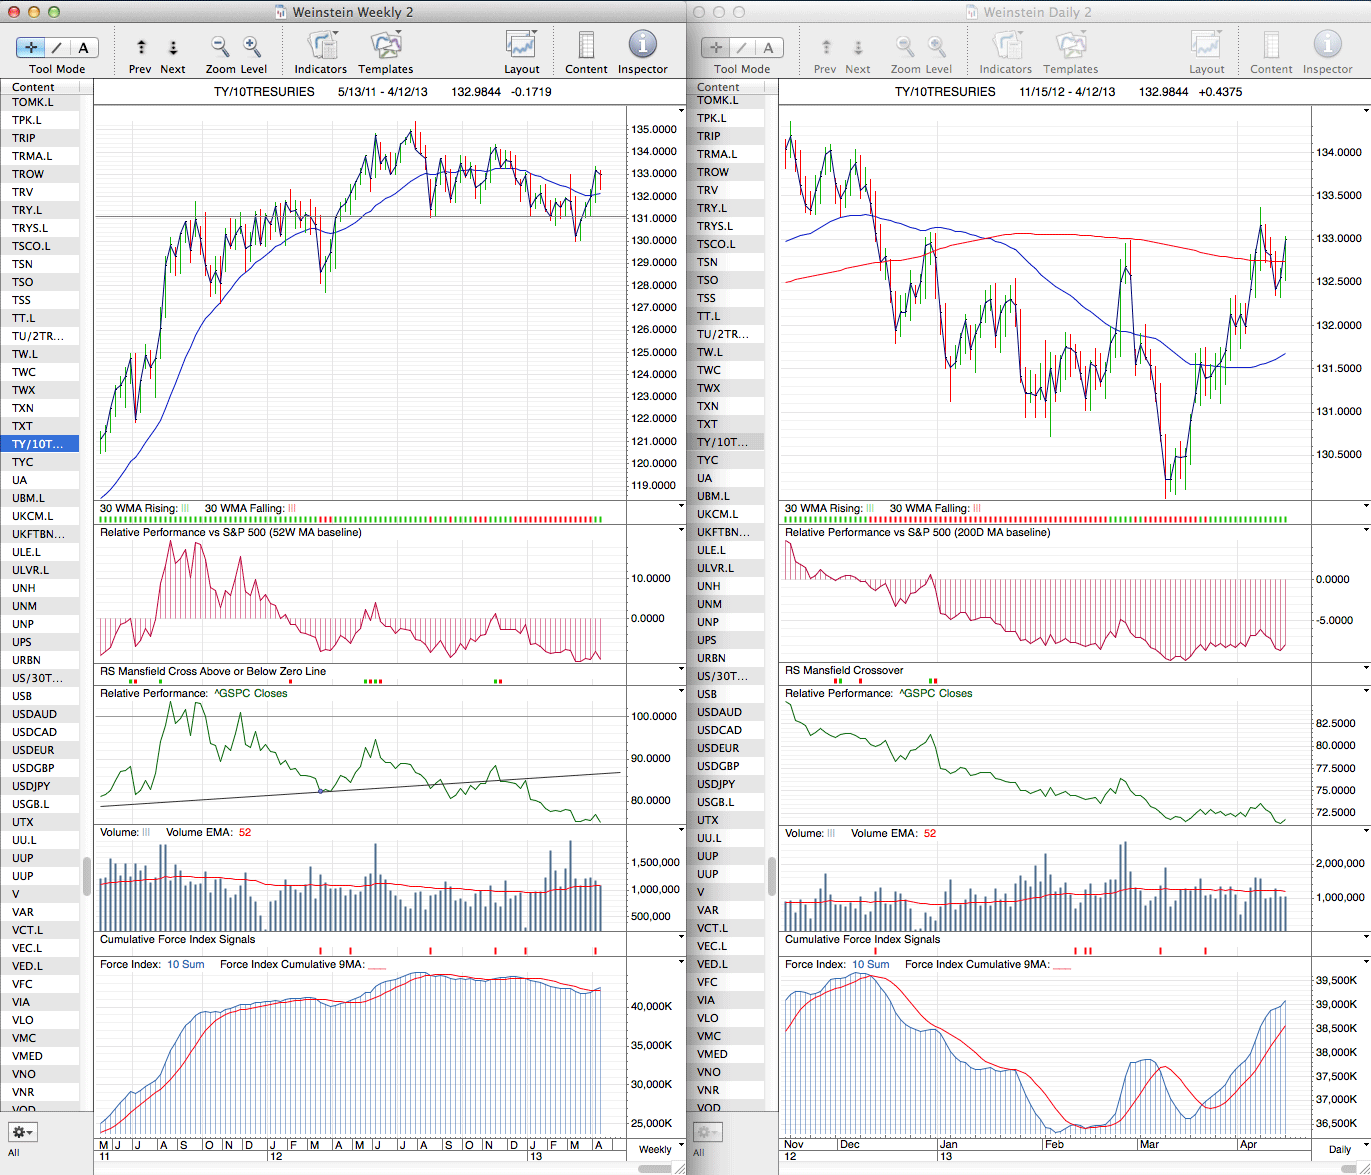The height and width of the screenshot is (1175, 1371).
Task: Open the Weekly periodicity selector at chart bottom
Action: coord(656,1149)
